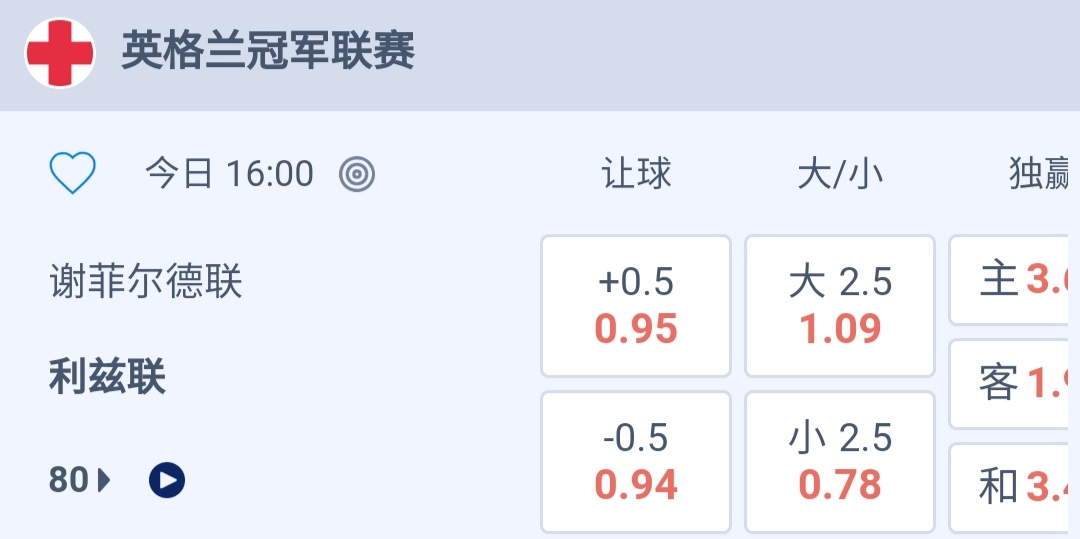The height and width of the screenshot is (539, 1080).
Task: Select the 独赢 column header
Action: pyautogui.click(x=1040, y=174)
